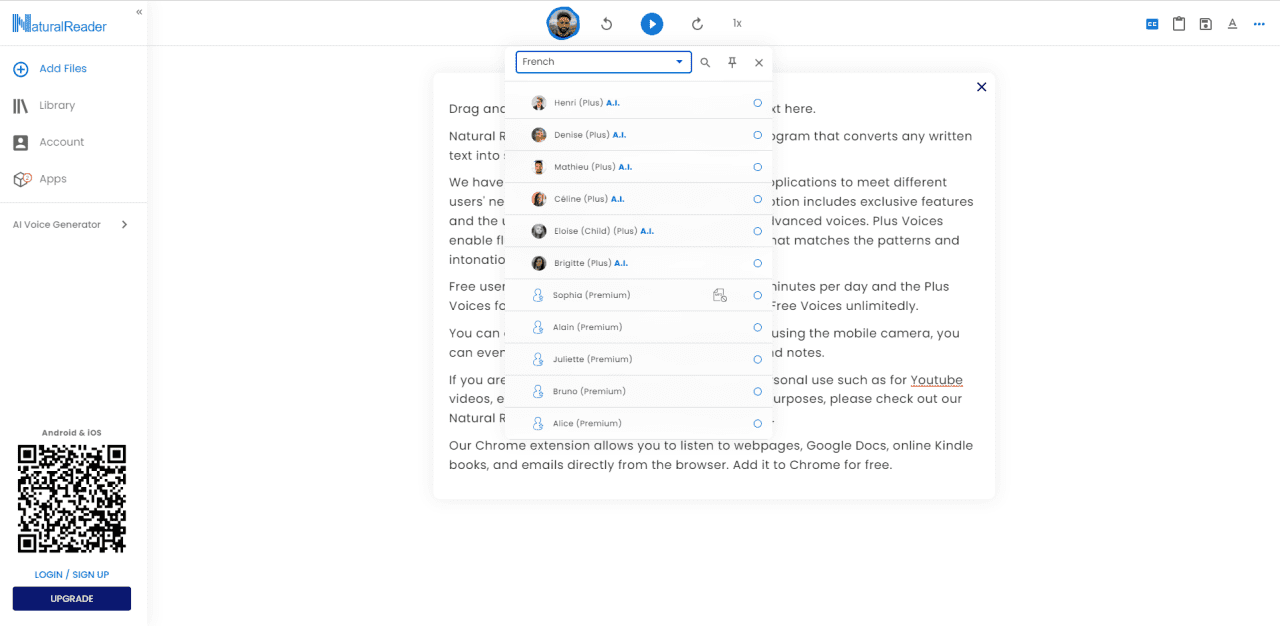The height and width of the screenshot is (626, 1280).
Task: Click the LOGIN / SIGN UP link
Action: pos(72,575)
